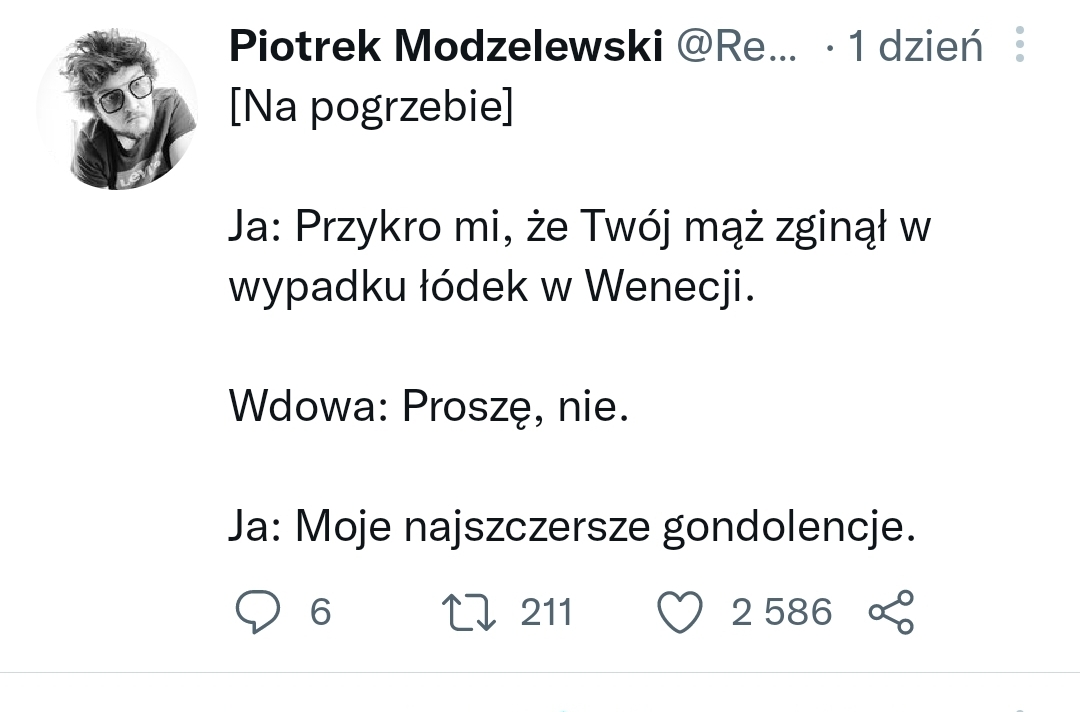Click the "[Na pogrzebie]" line
This screenshot has height=712, width=1080.
(371, 105)
